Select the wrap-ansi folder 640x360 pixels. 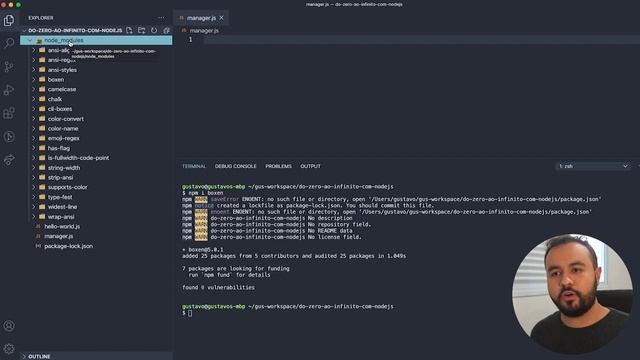pos(96,217)
